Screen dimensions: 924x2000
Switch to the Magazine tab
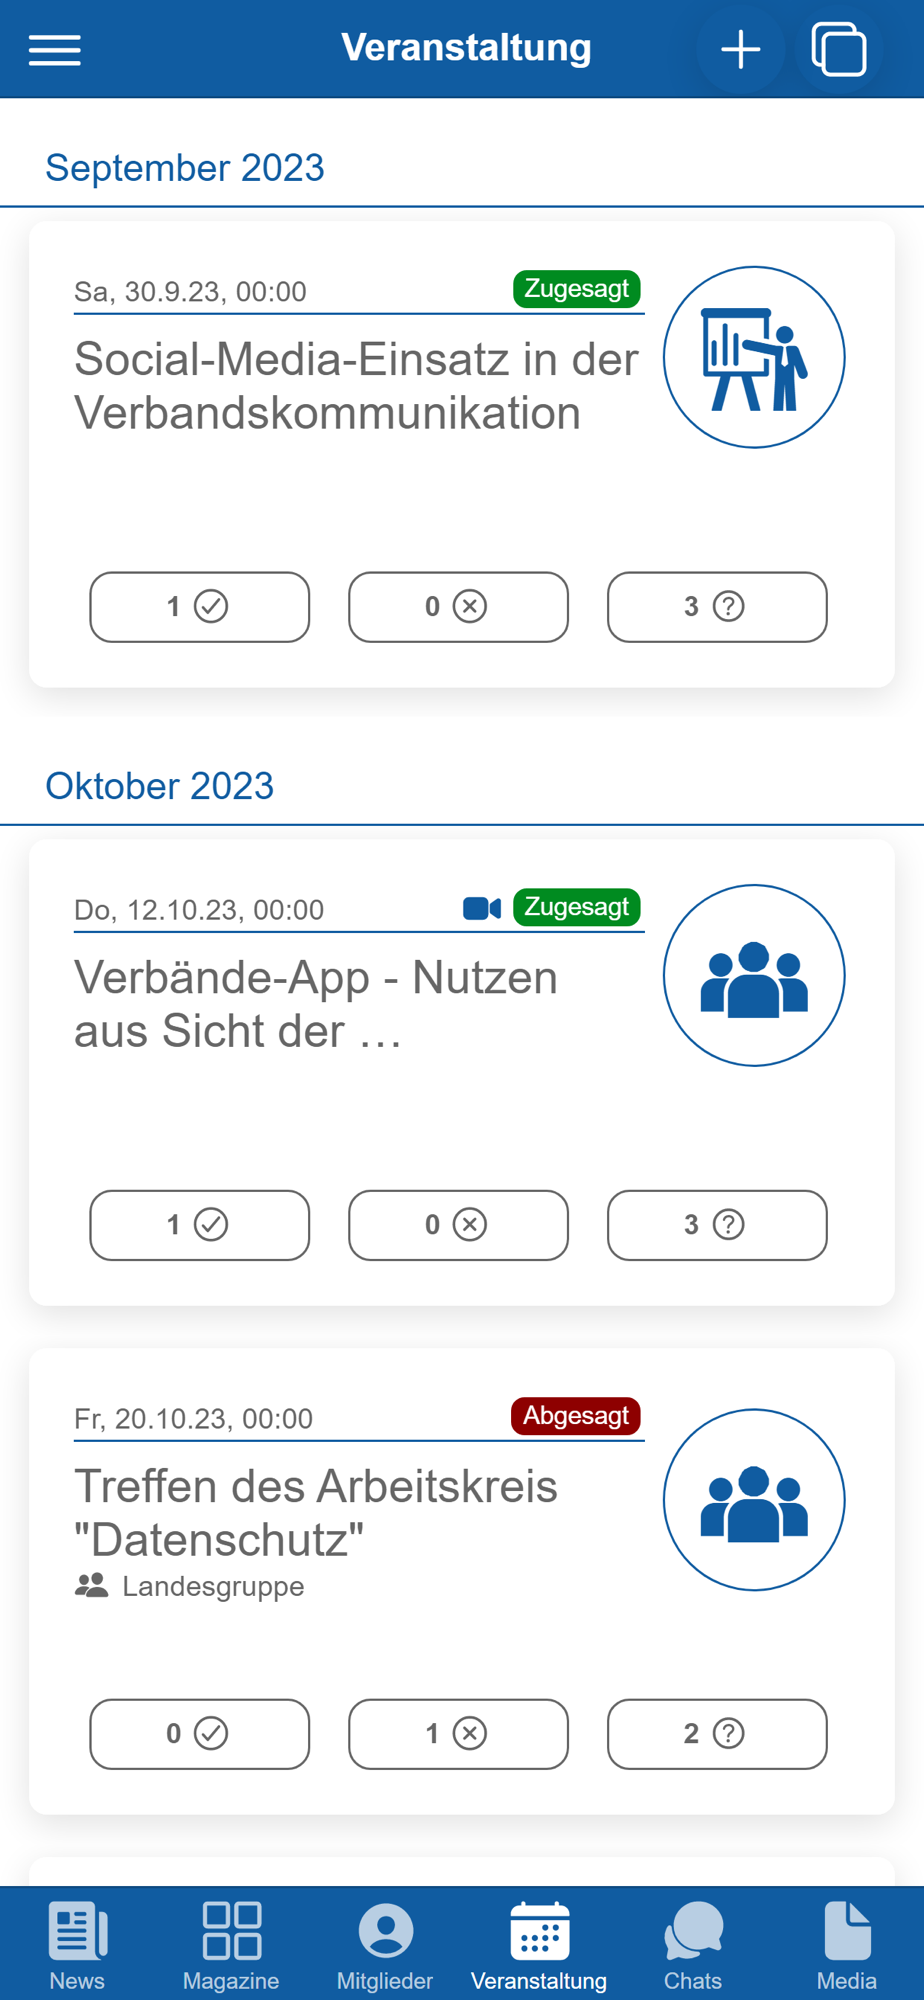[231, 1945]
